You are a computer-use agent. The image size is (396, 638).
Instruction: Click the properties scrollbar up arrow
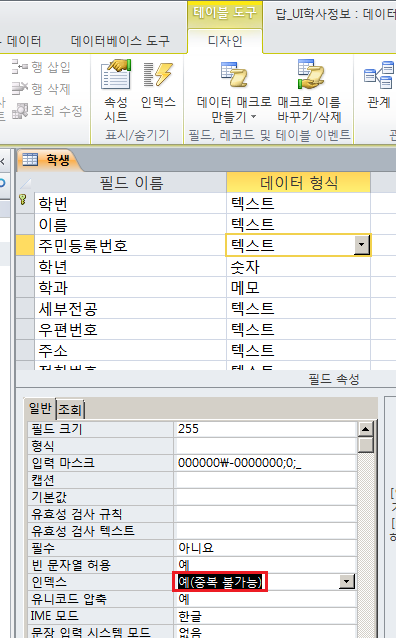coord(365,429)
